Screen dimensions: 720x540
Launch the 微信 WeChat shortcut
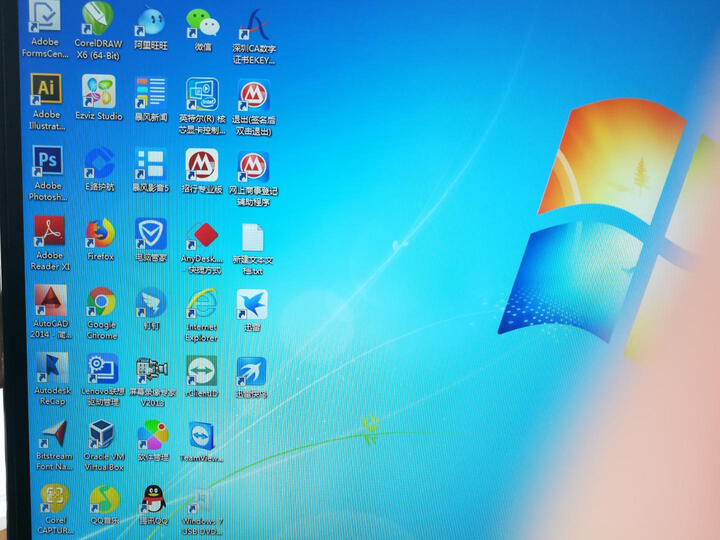[203, 23]
